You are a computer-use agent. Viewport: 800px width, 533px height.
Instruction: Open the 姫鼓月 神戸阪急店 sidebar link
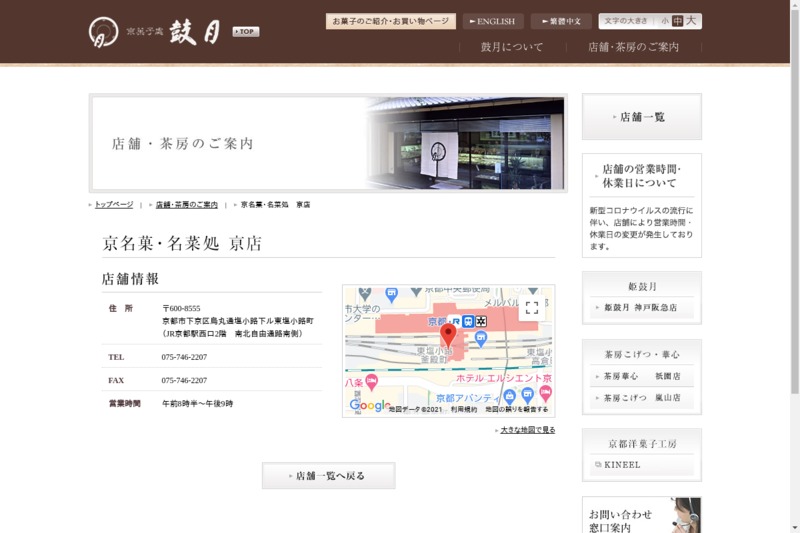point(641,308)
